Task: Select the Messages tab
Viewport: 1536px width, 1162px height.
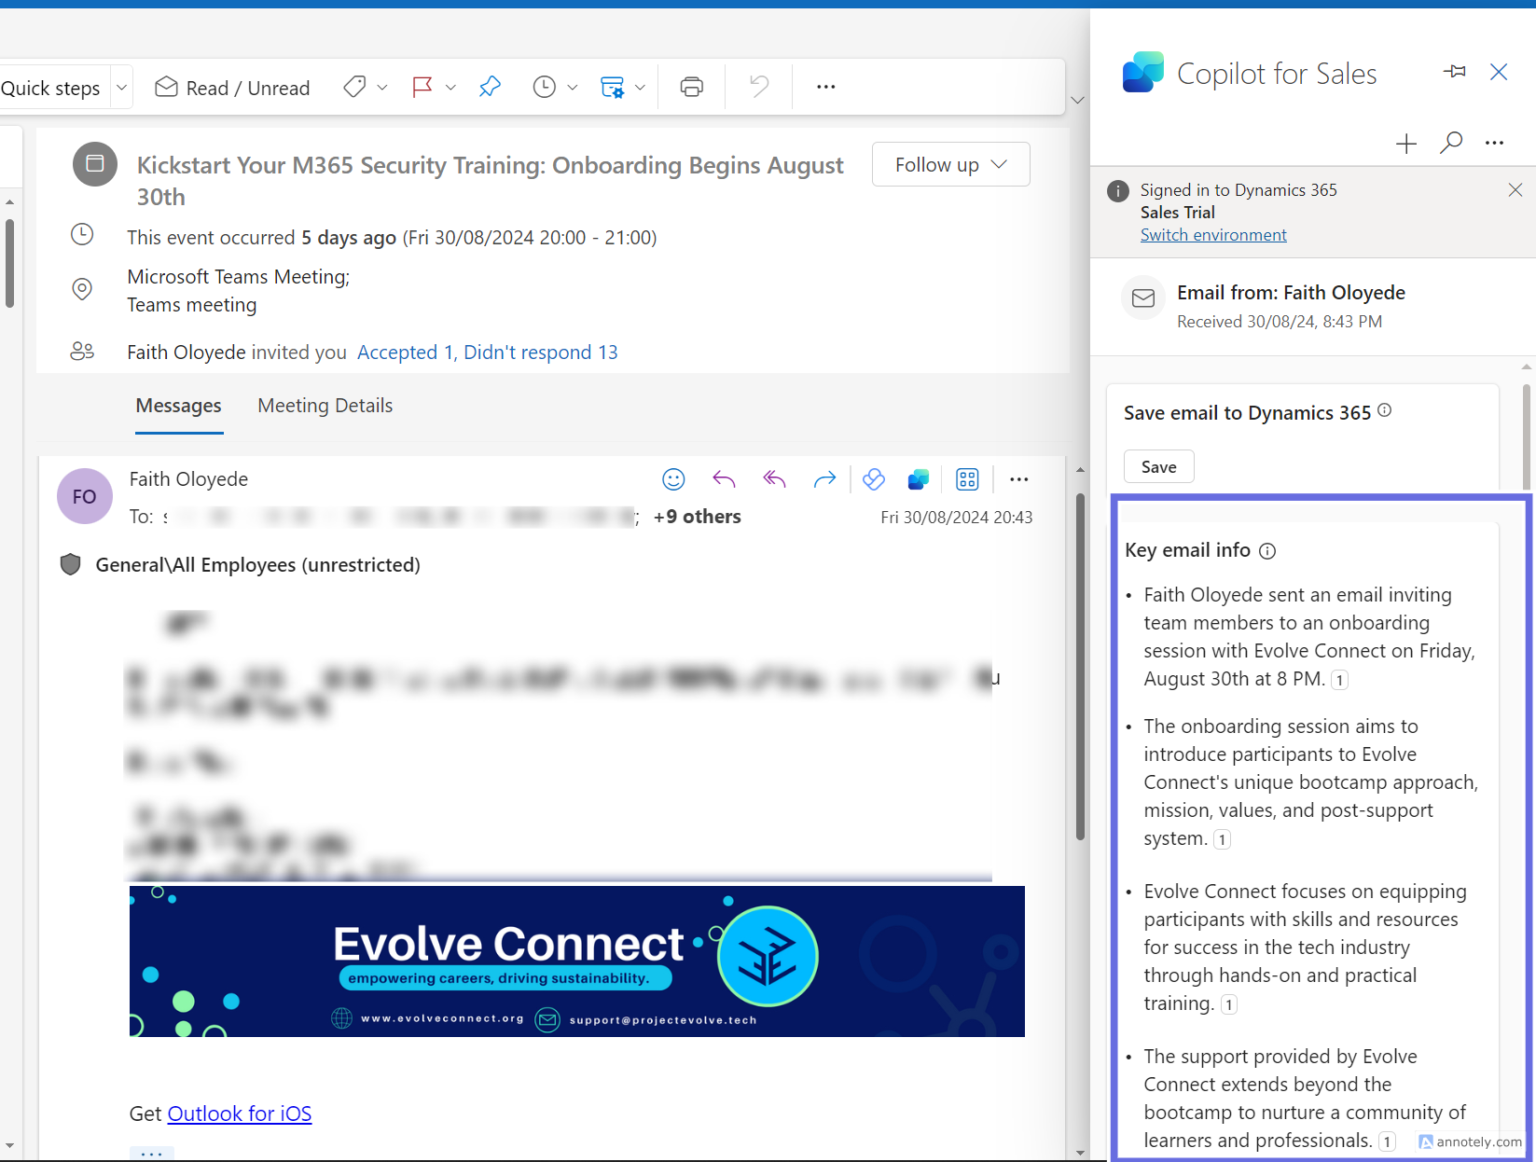Action: [x=179, y=406]
